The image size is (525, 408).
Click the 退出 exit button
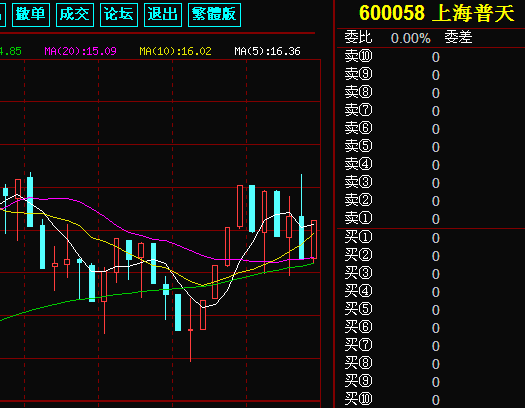tap(163, 15)
